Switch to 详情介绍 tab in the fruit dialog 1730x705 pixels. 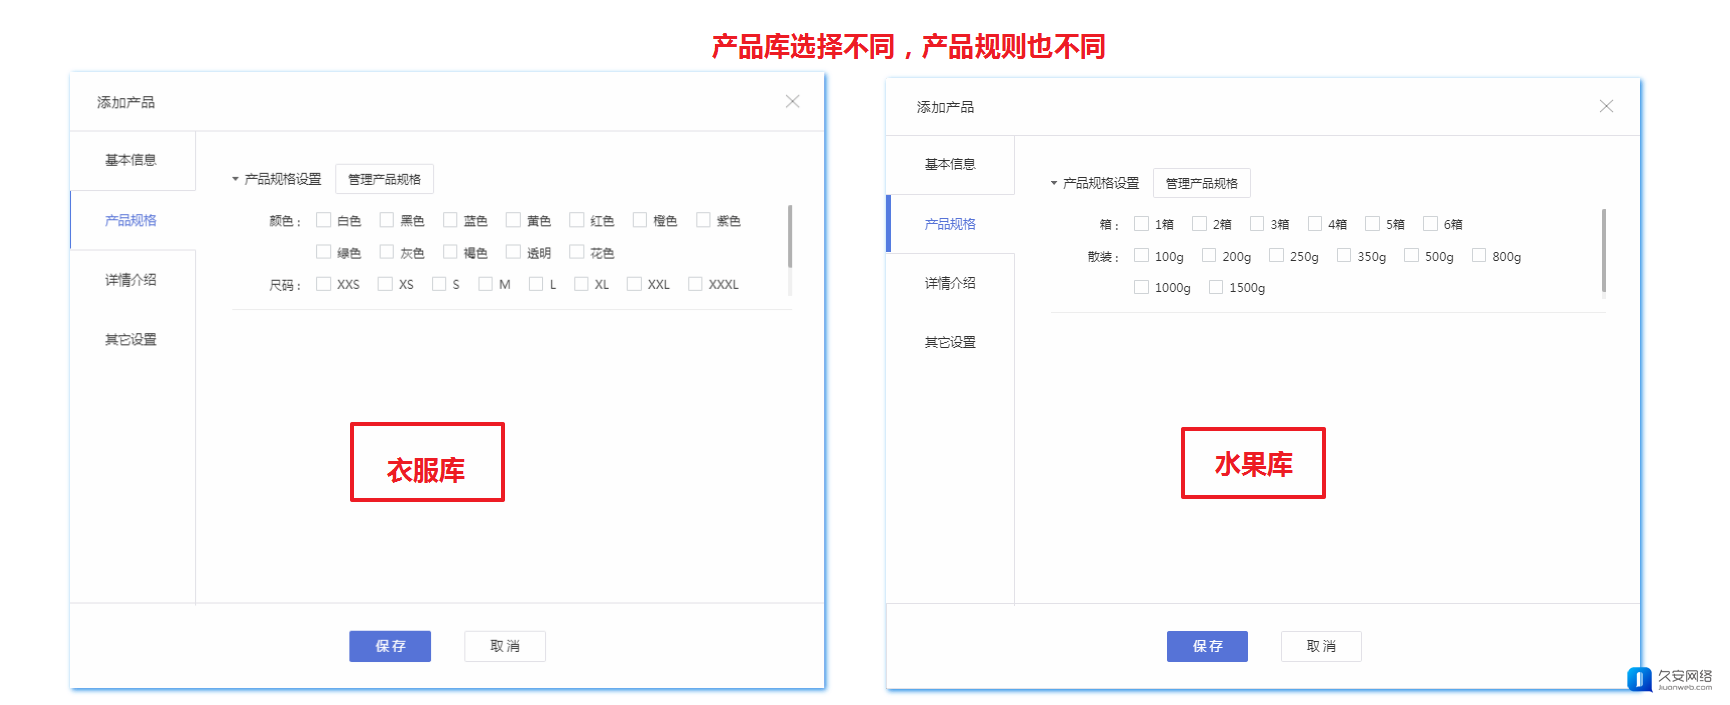click(x=950, y=283)
